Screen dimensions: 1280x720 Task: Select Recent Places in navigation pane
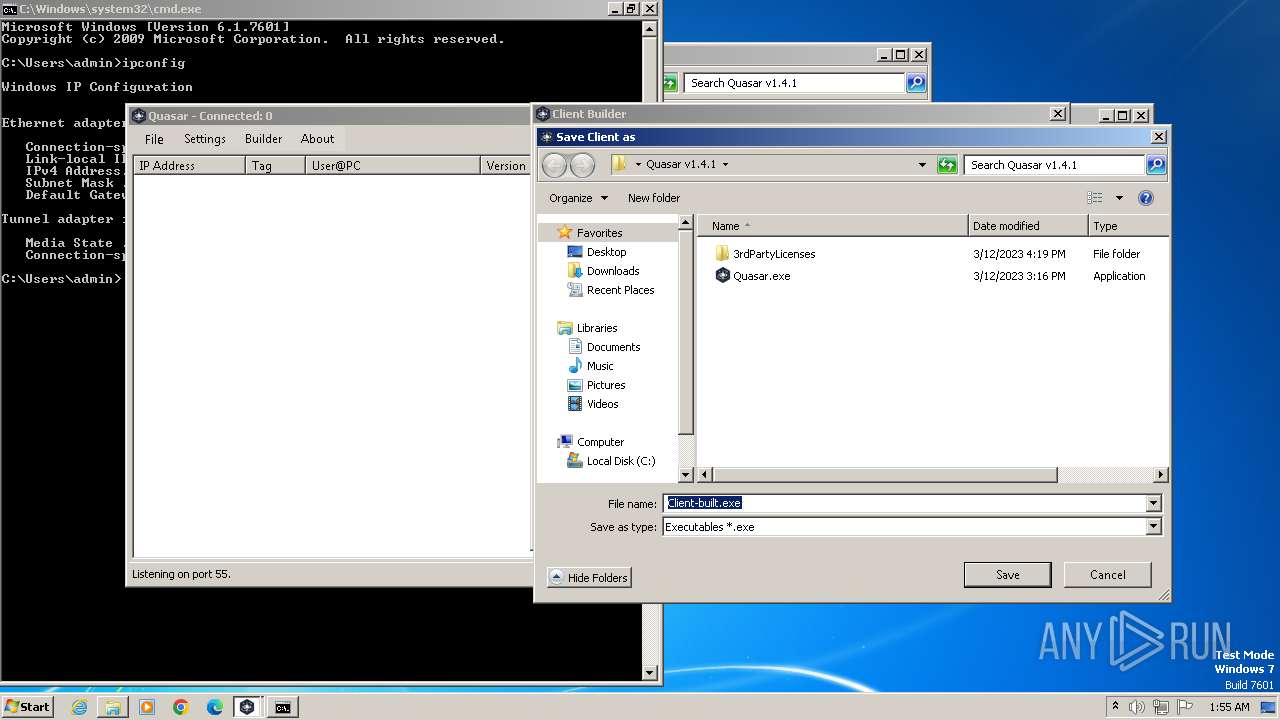pos(620,290)
